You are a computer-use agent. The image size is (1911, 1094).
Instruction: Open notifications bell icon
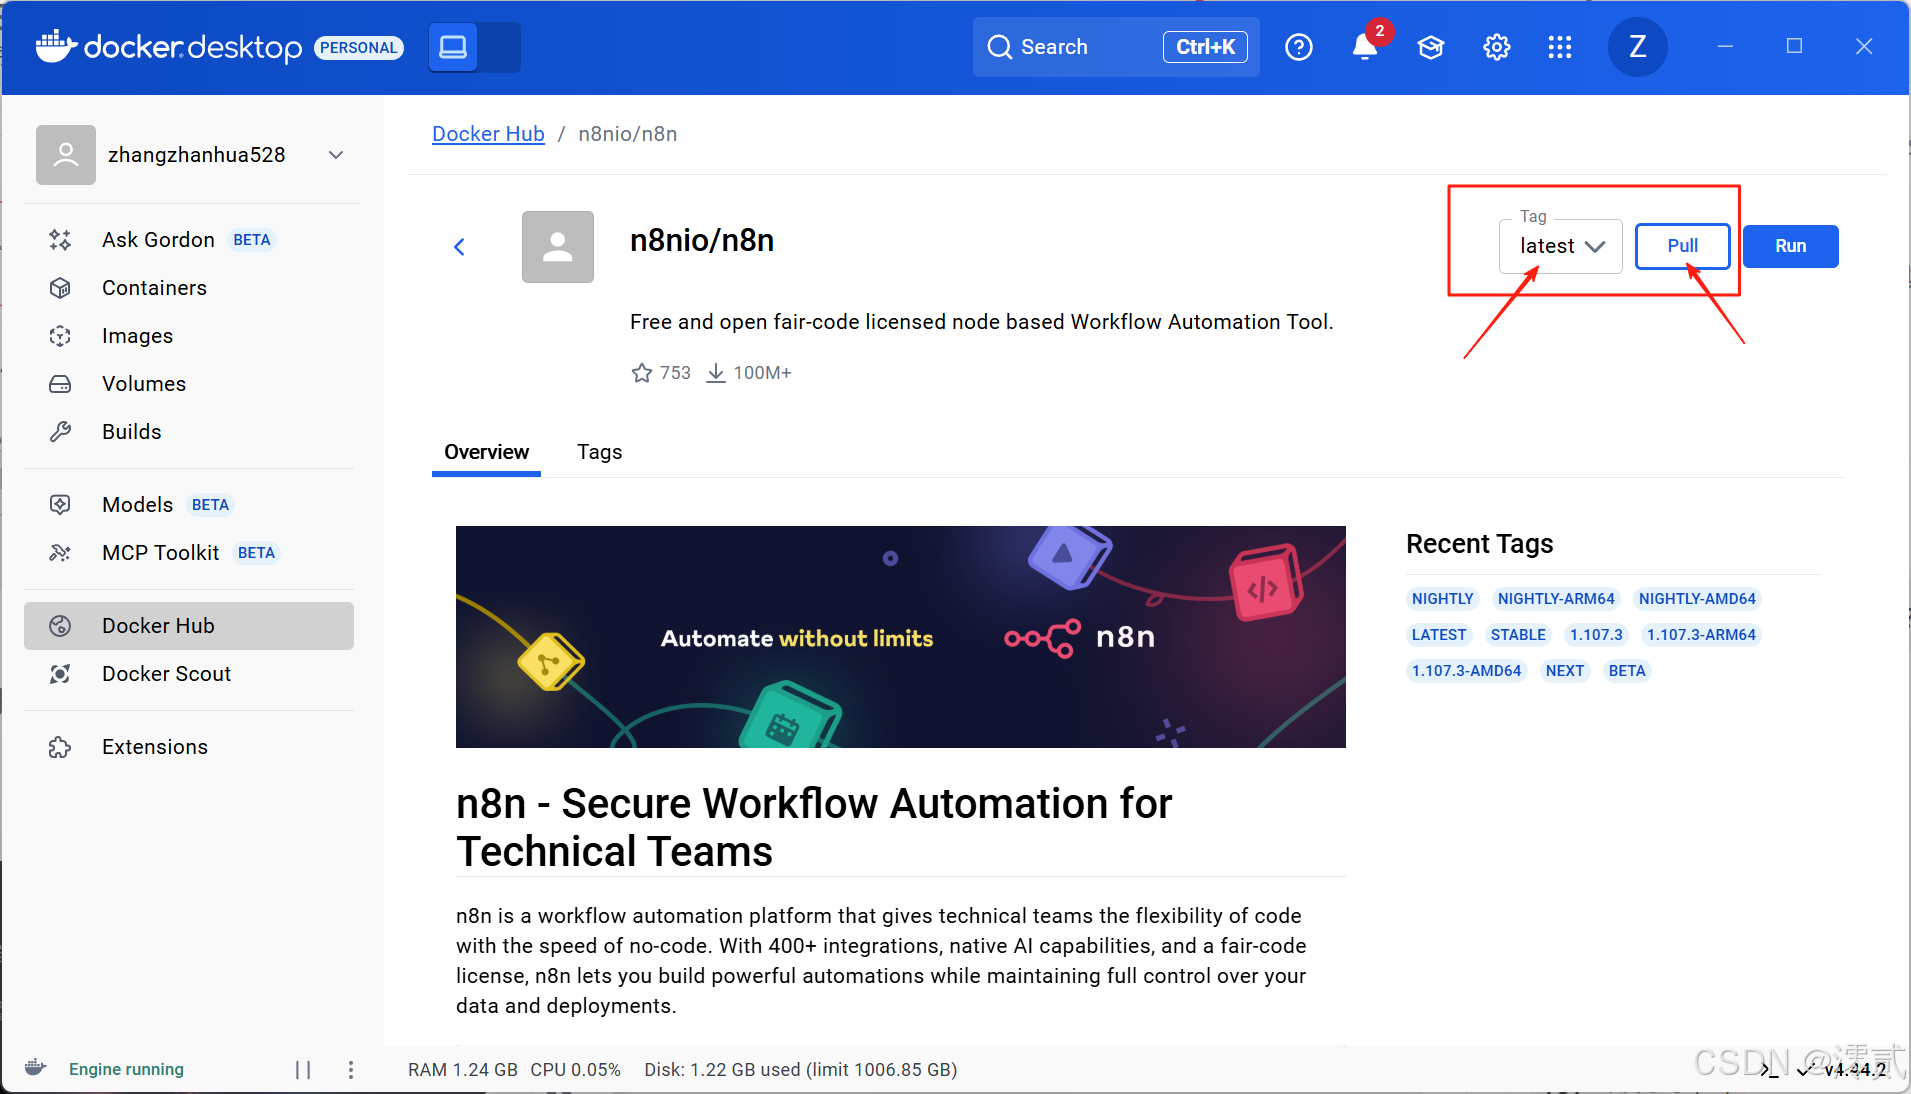coord(1365,47)
